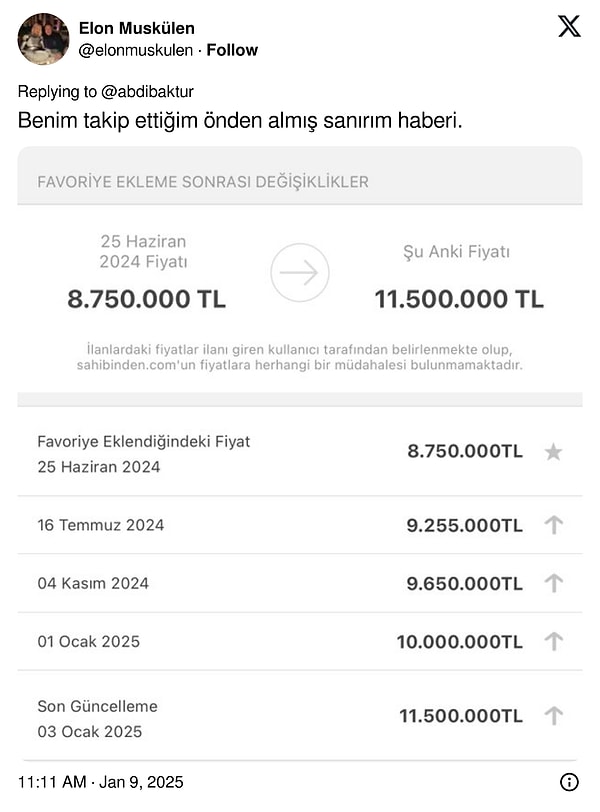The height and width of the screenshot is (812, 600).
Task: Open the tweet info icon
Action: pos(569,782)
